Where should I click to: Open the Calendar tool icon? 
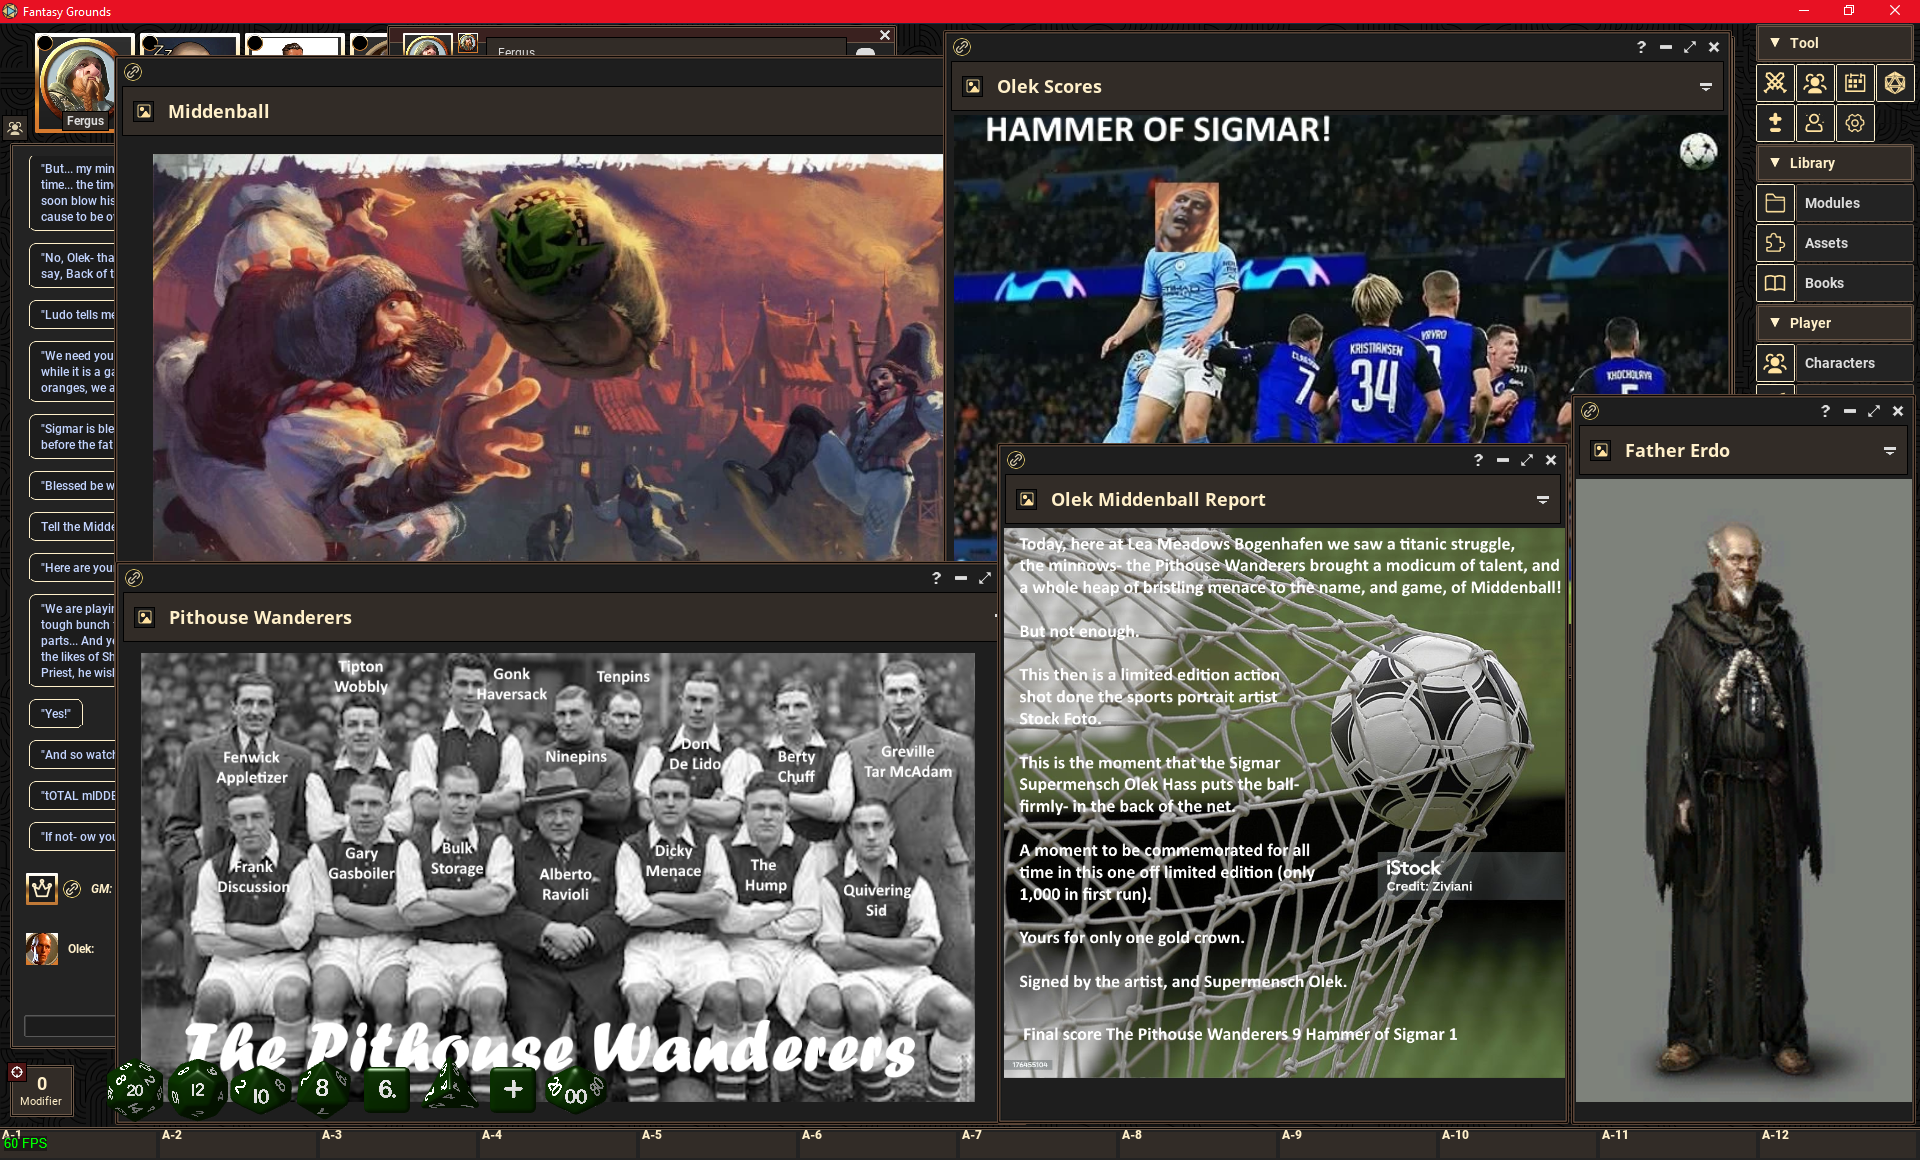(1855, 83)
